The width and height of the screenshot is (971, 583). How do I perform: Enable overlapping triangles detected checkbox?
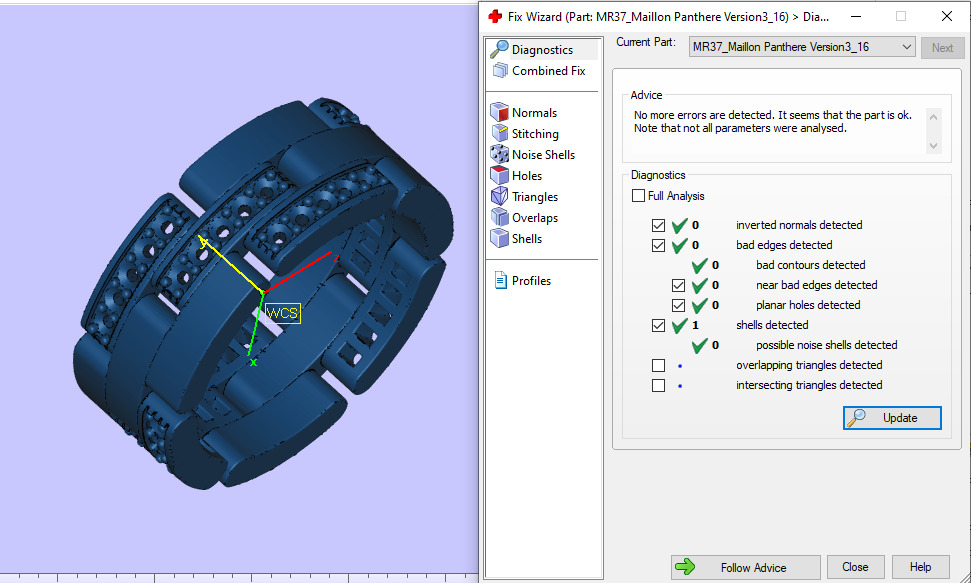click(658, 366)
